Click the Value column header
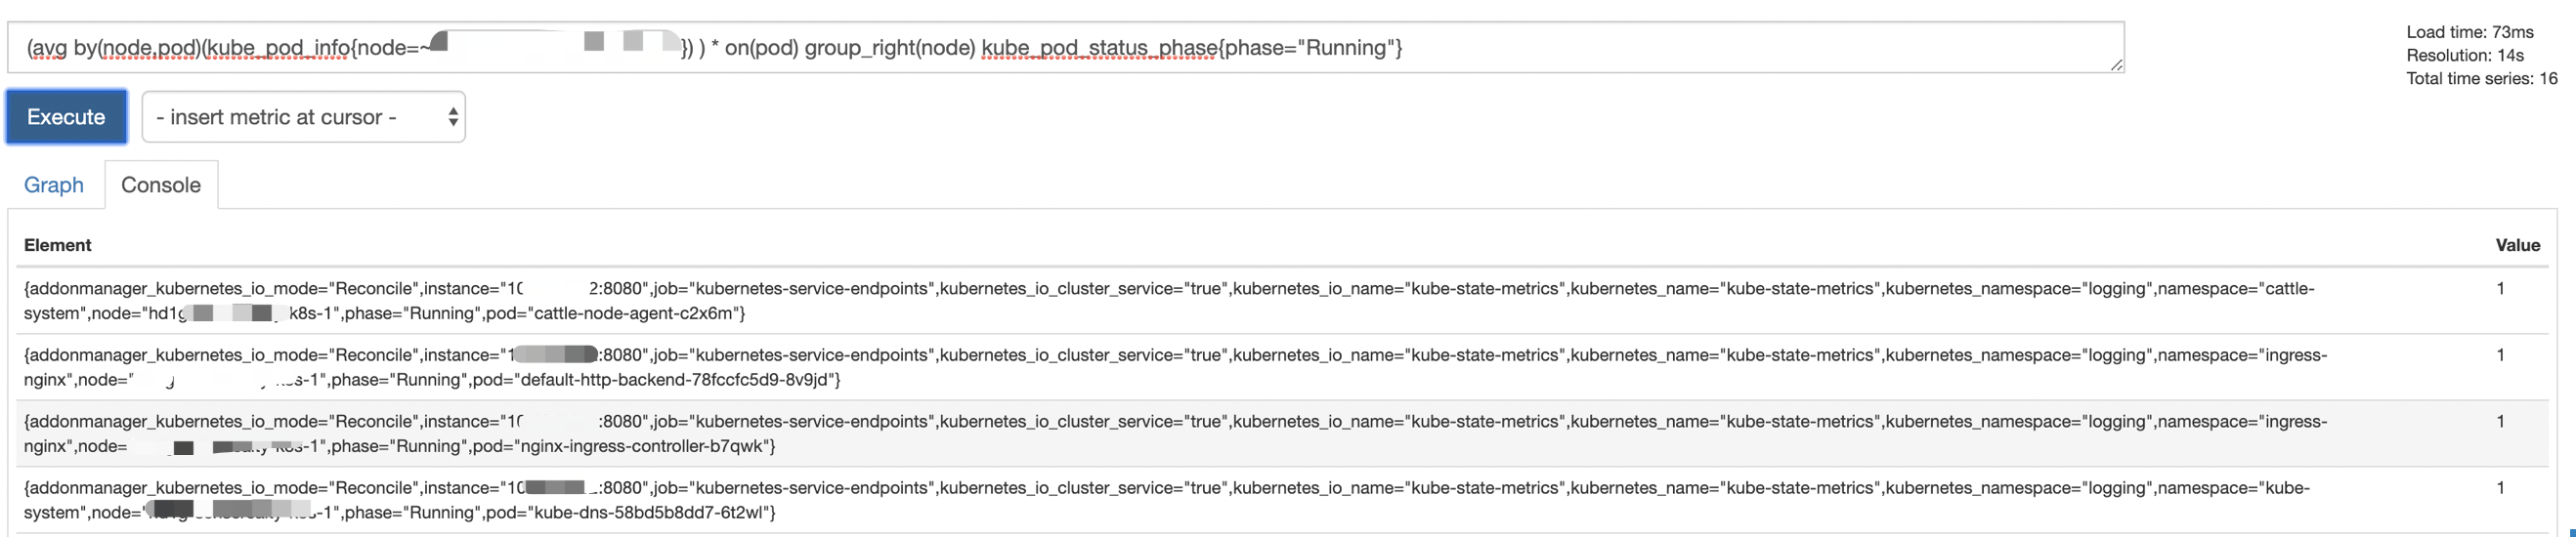 [2517, 245]
